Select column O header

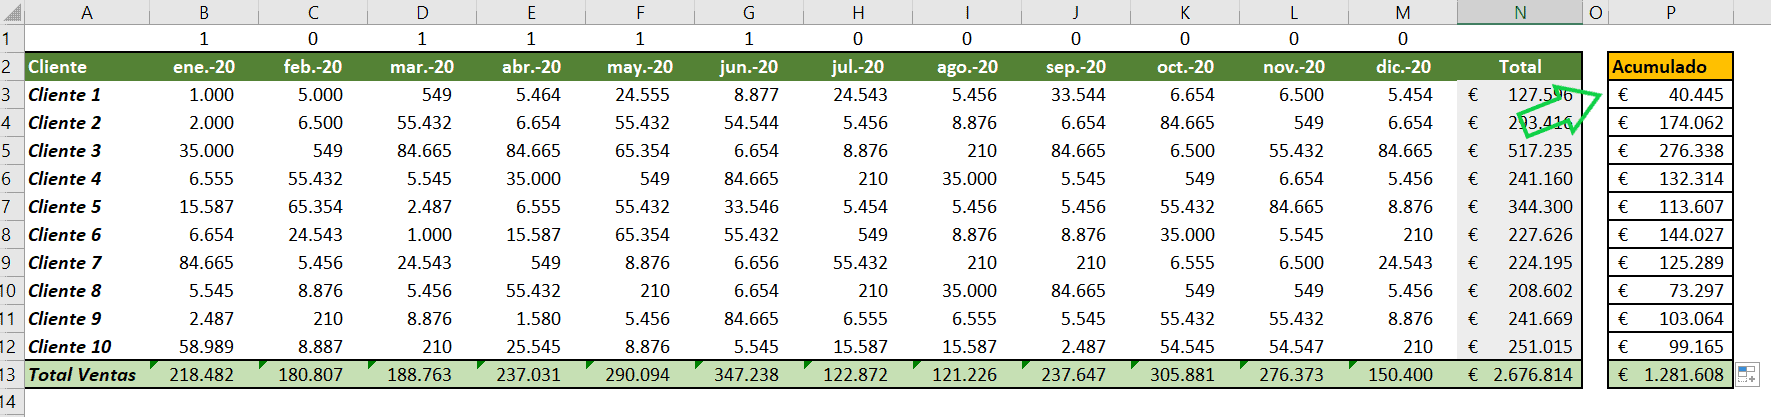point(1596,12)
